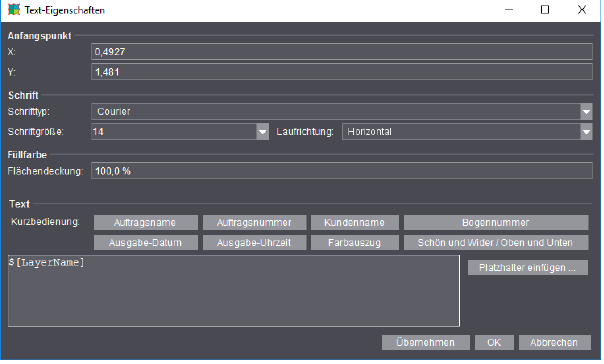Screen dimensions: 604x364
Task: Open the Schrifttyp Courier dropdown
Action: (341, 112)
